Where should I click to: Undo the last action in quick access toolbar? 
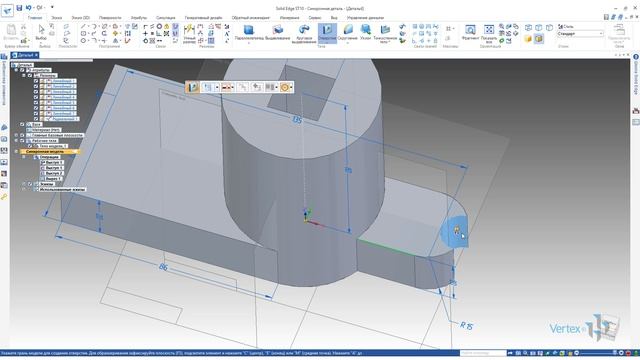point(29,7)
